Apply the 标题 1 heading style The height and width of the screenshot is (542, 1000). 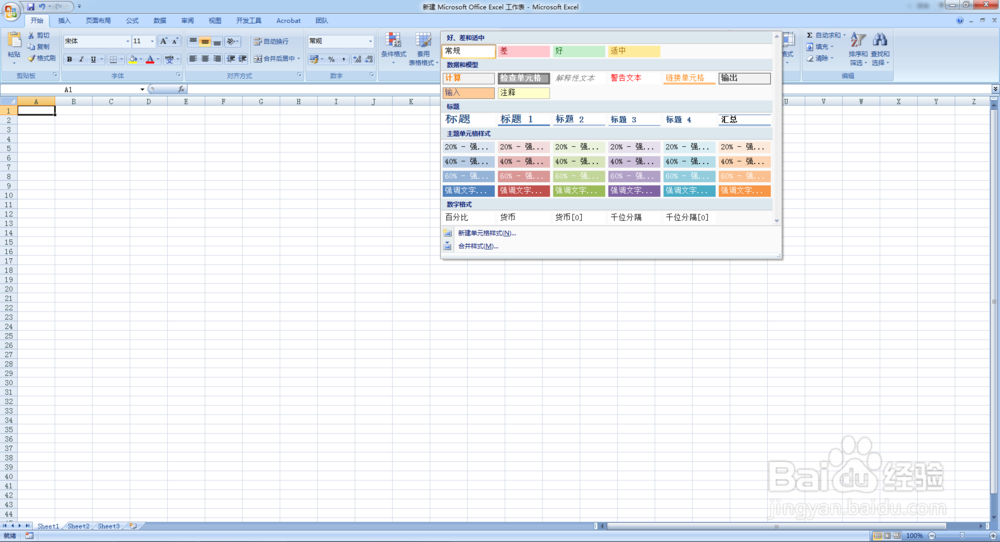point(523,119)
